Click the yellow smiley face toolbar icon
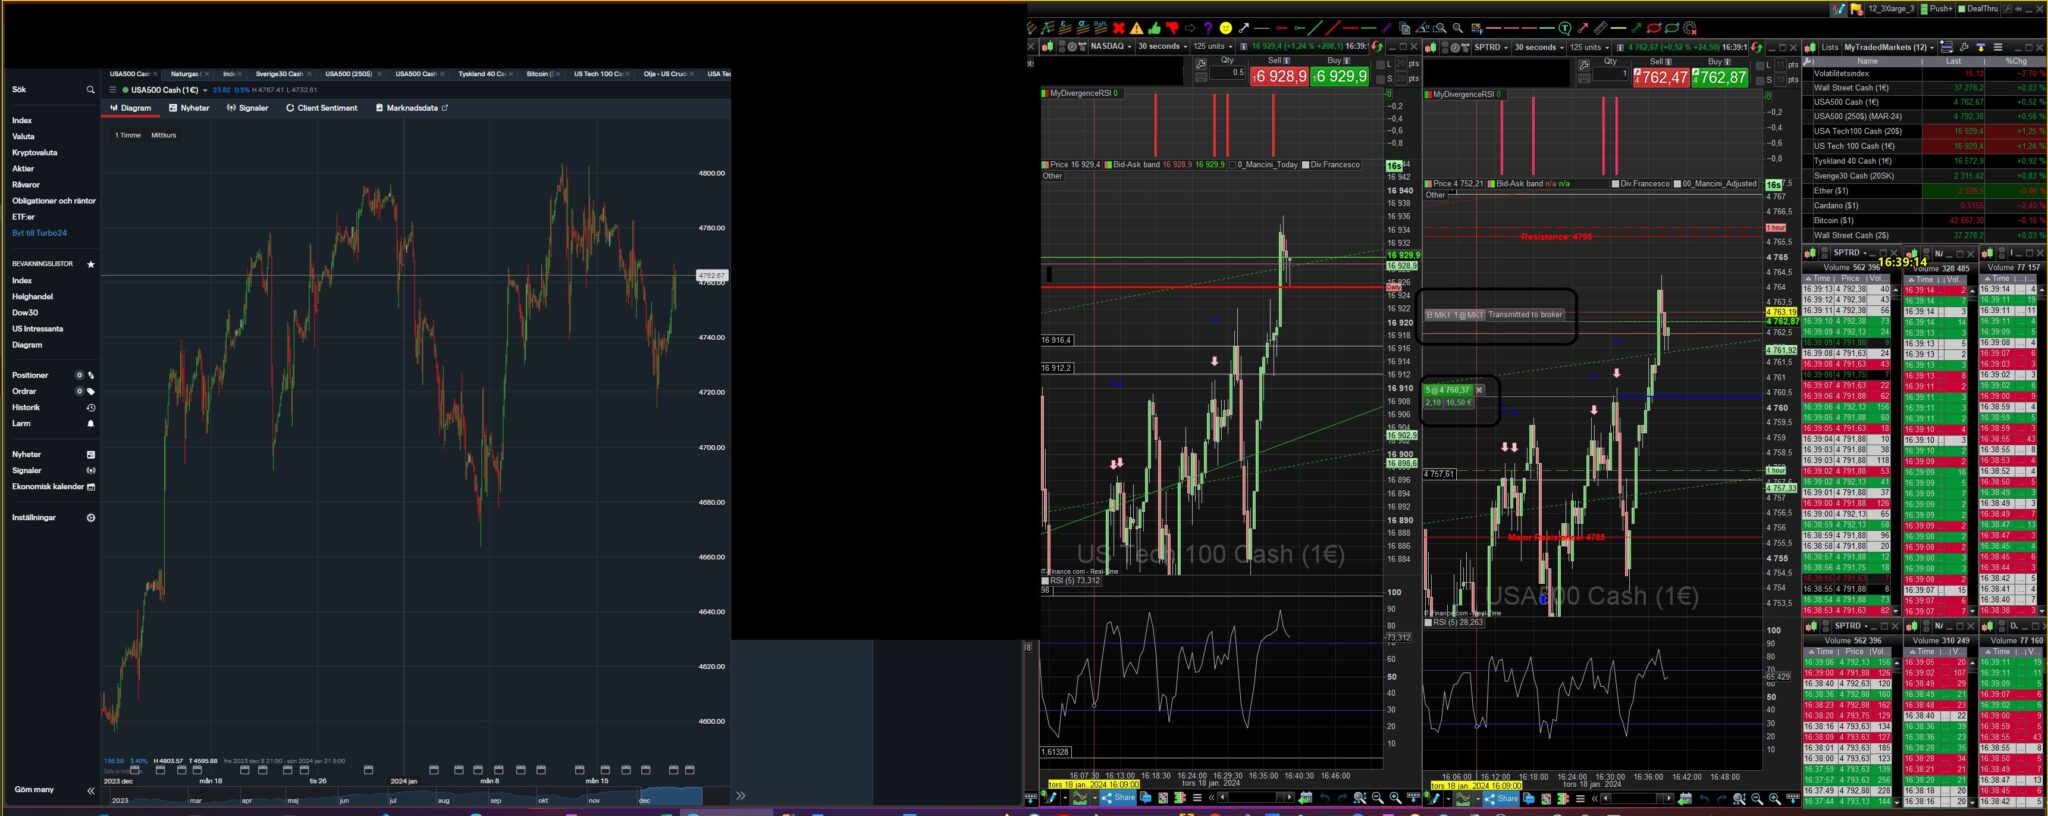Screen dimensions: 2048x816 1225,28
